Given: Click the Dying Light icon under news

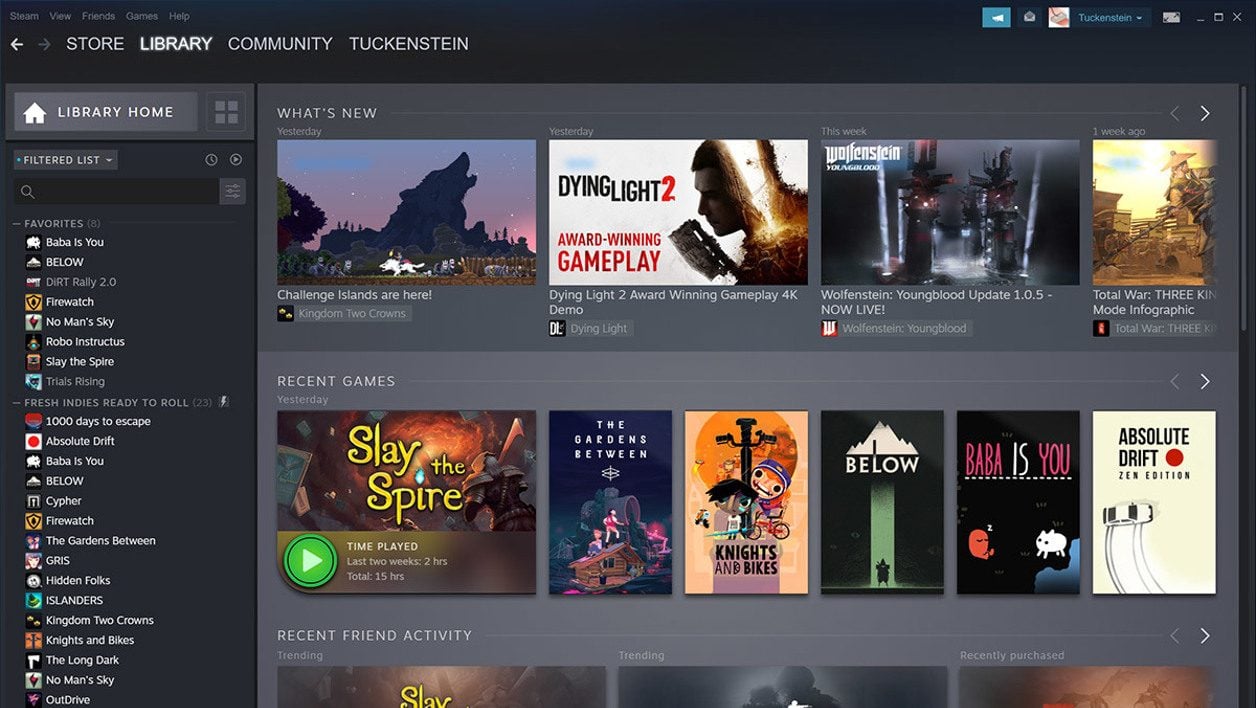Looking at the screenshot, I should point(557,328).
